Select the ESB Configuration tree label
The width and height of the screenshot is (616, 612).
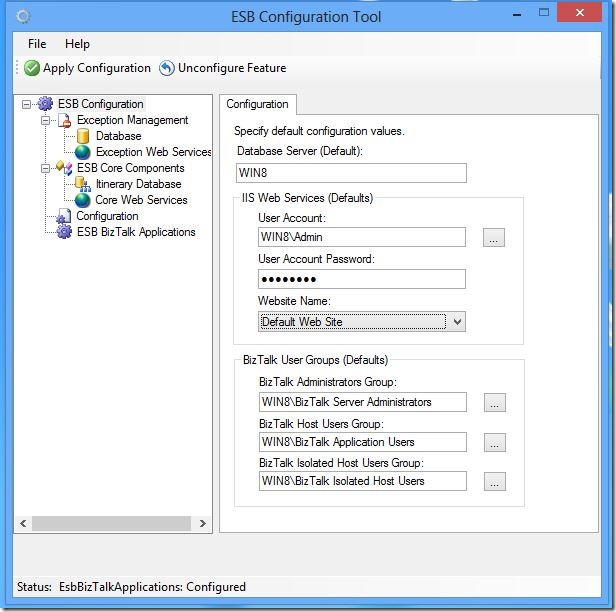point(101,104)
